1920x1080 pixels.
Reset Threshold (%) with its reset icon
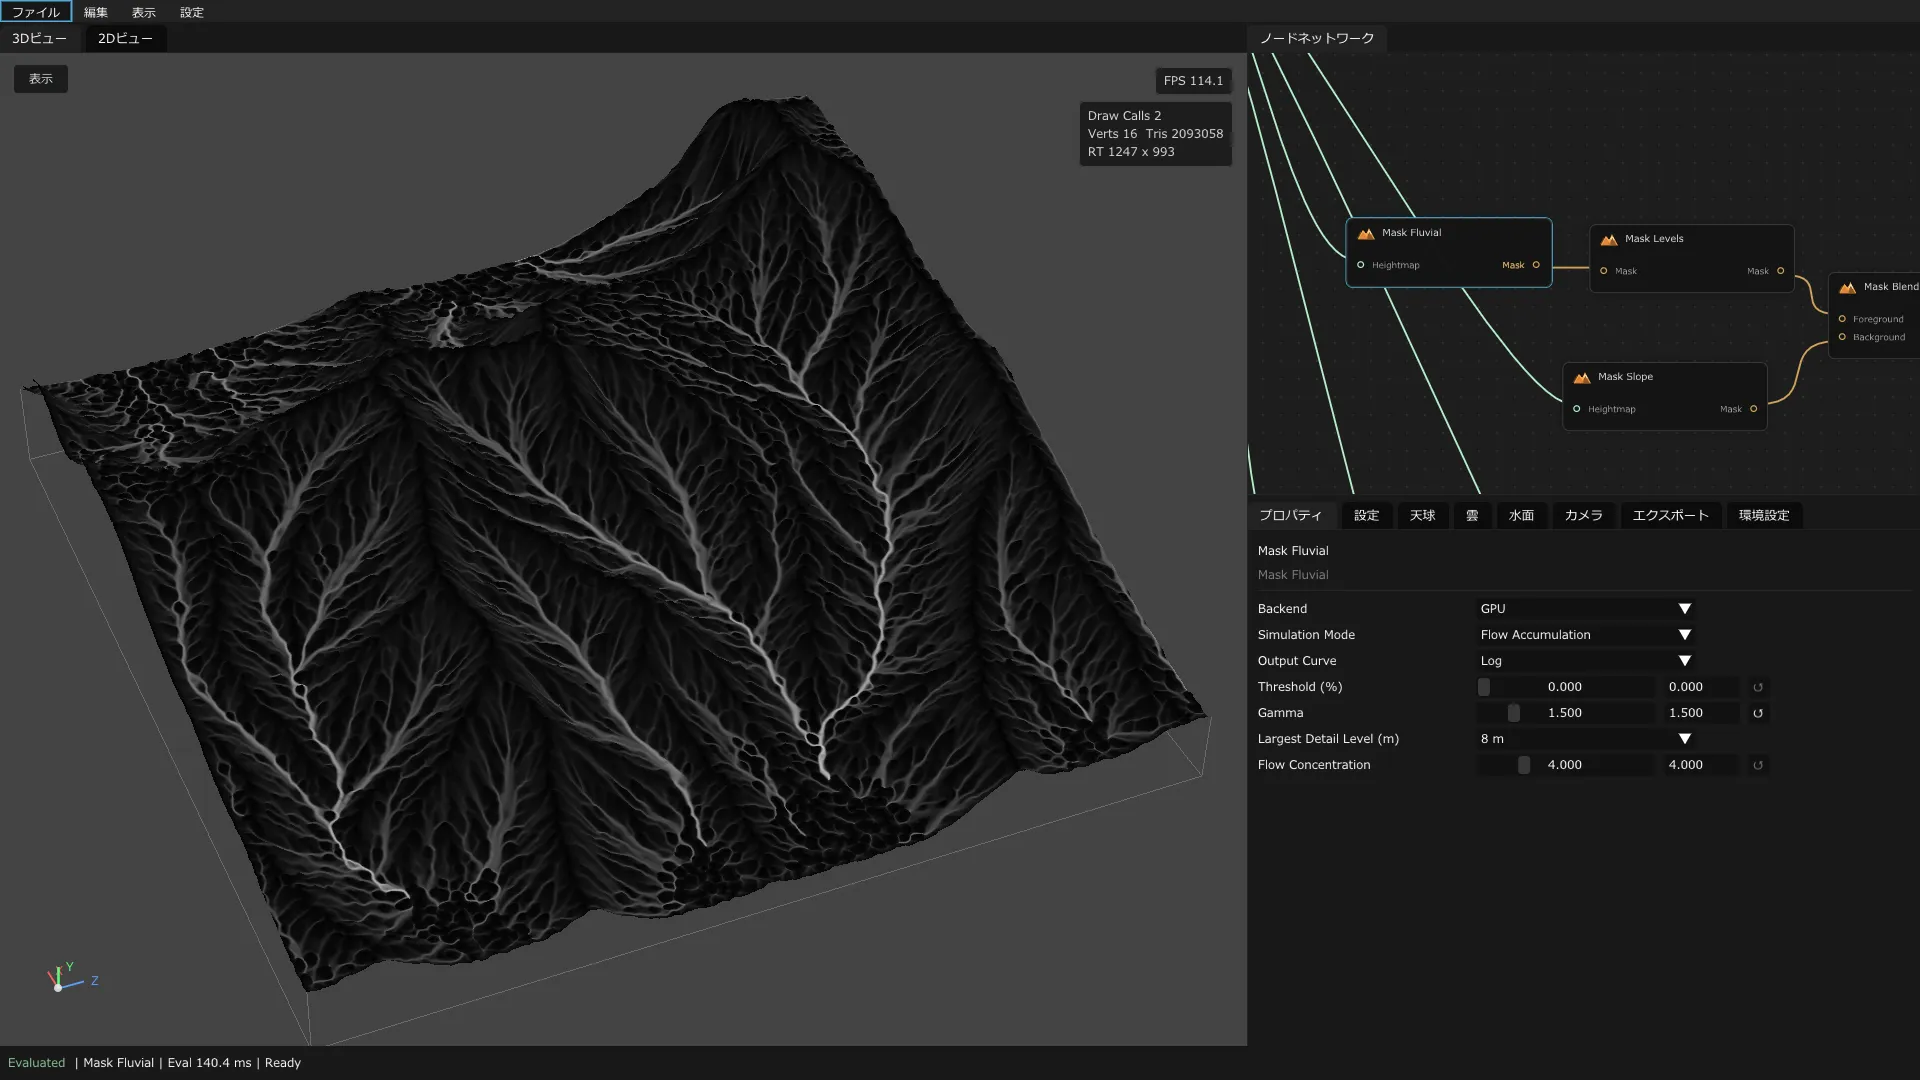coord(1758,687)
